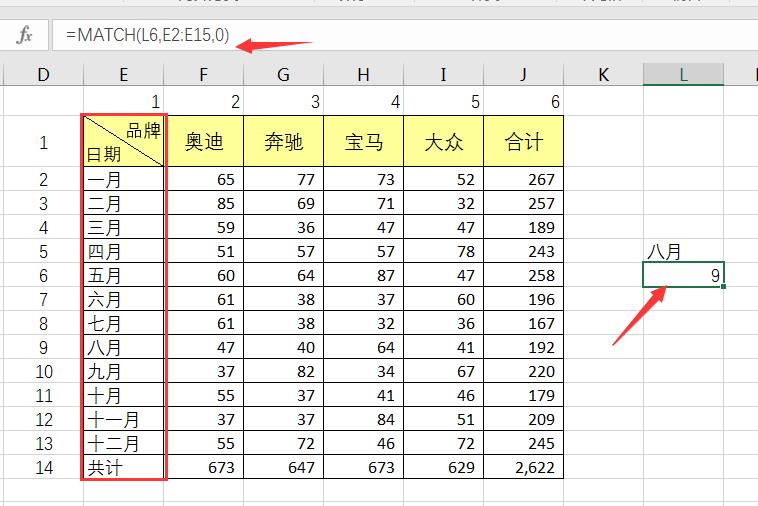Select the 一月 cell

tap(124, 179)
